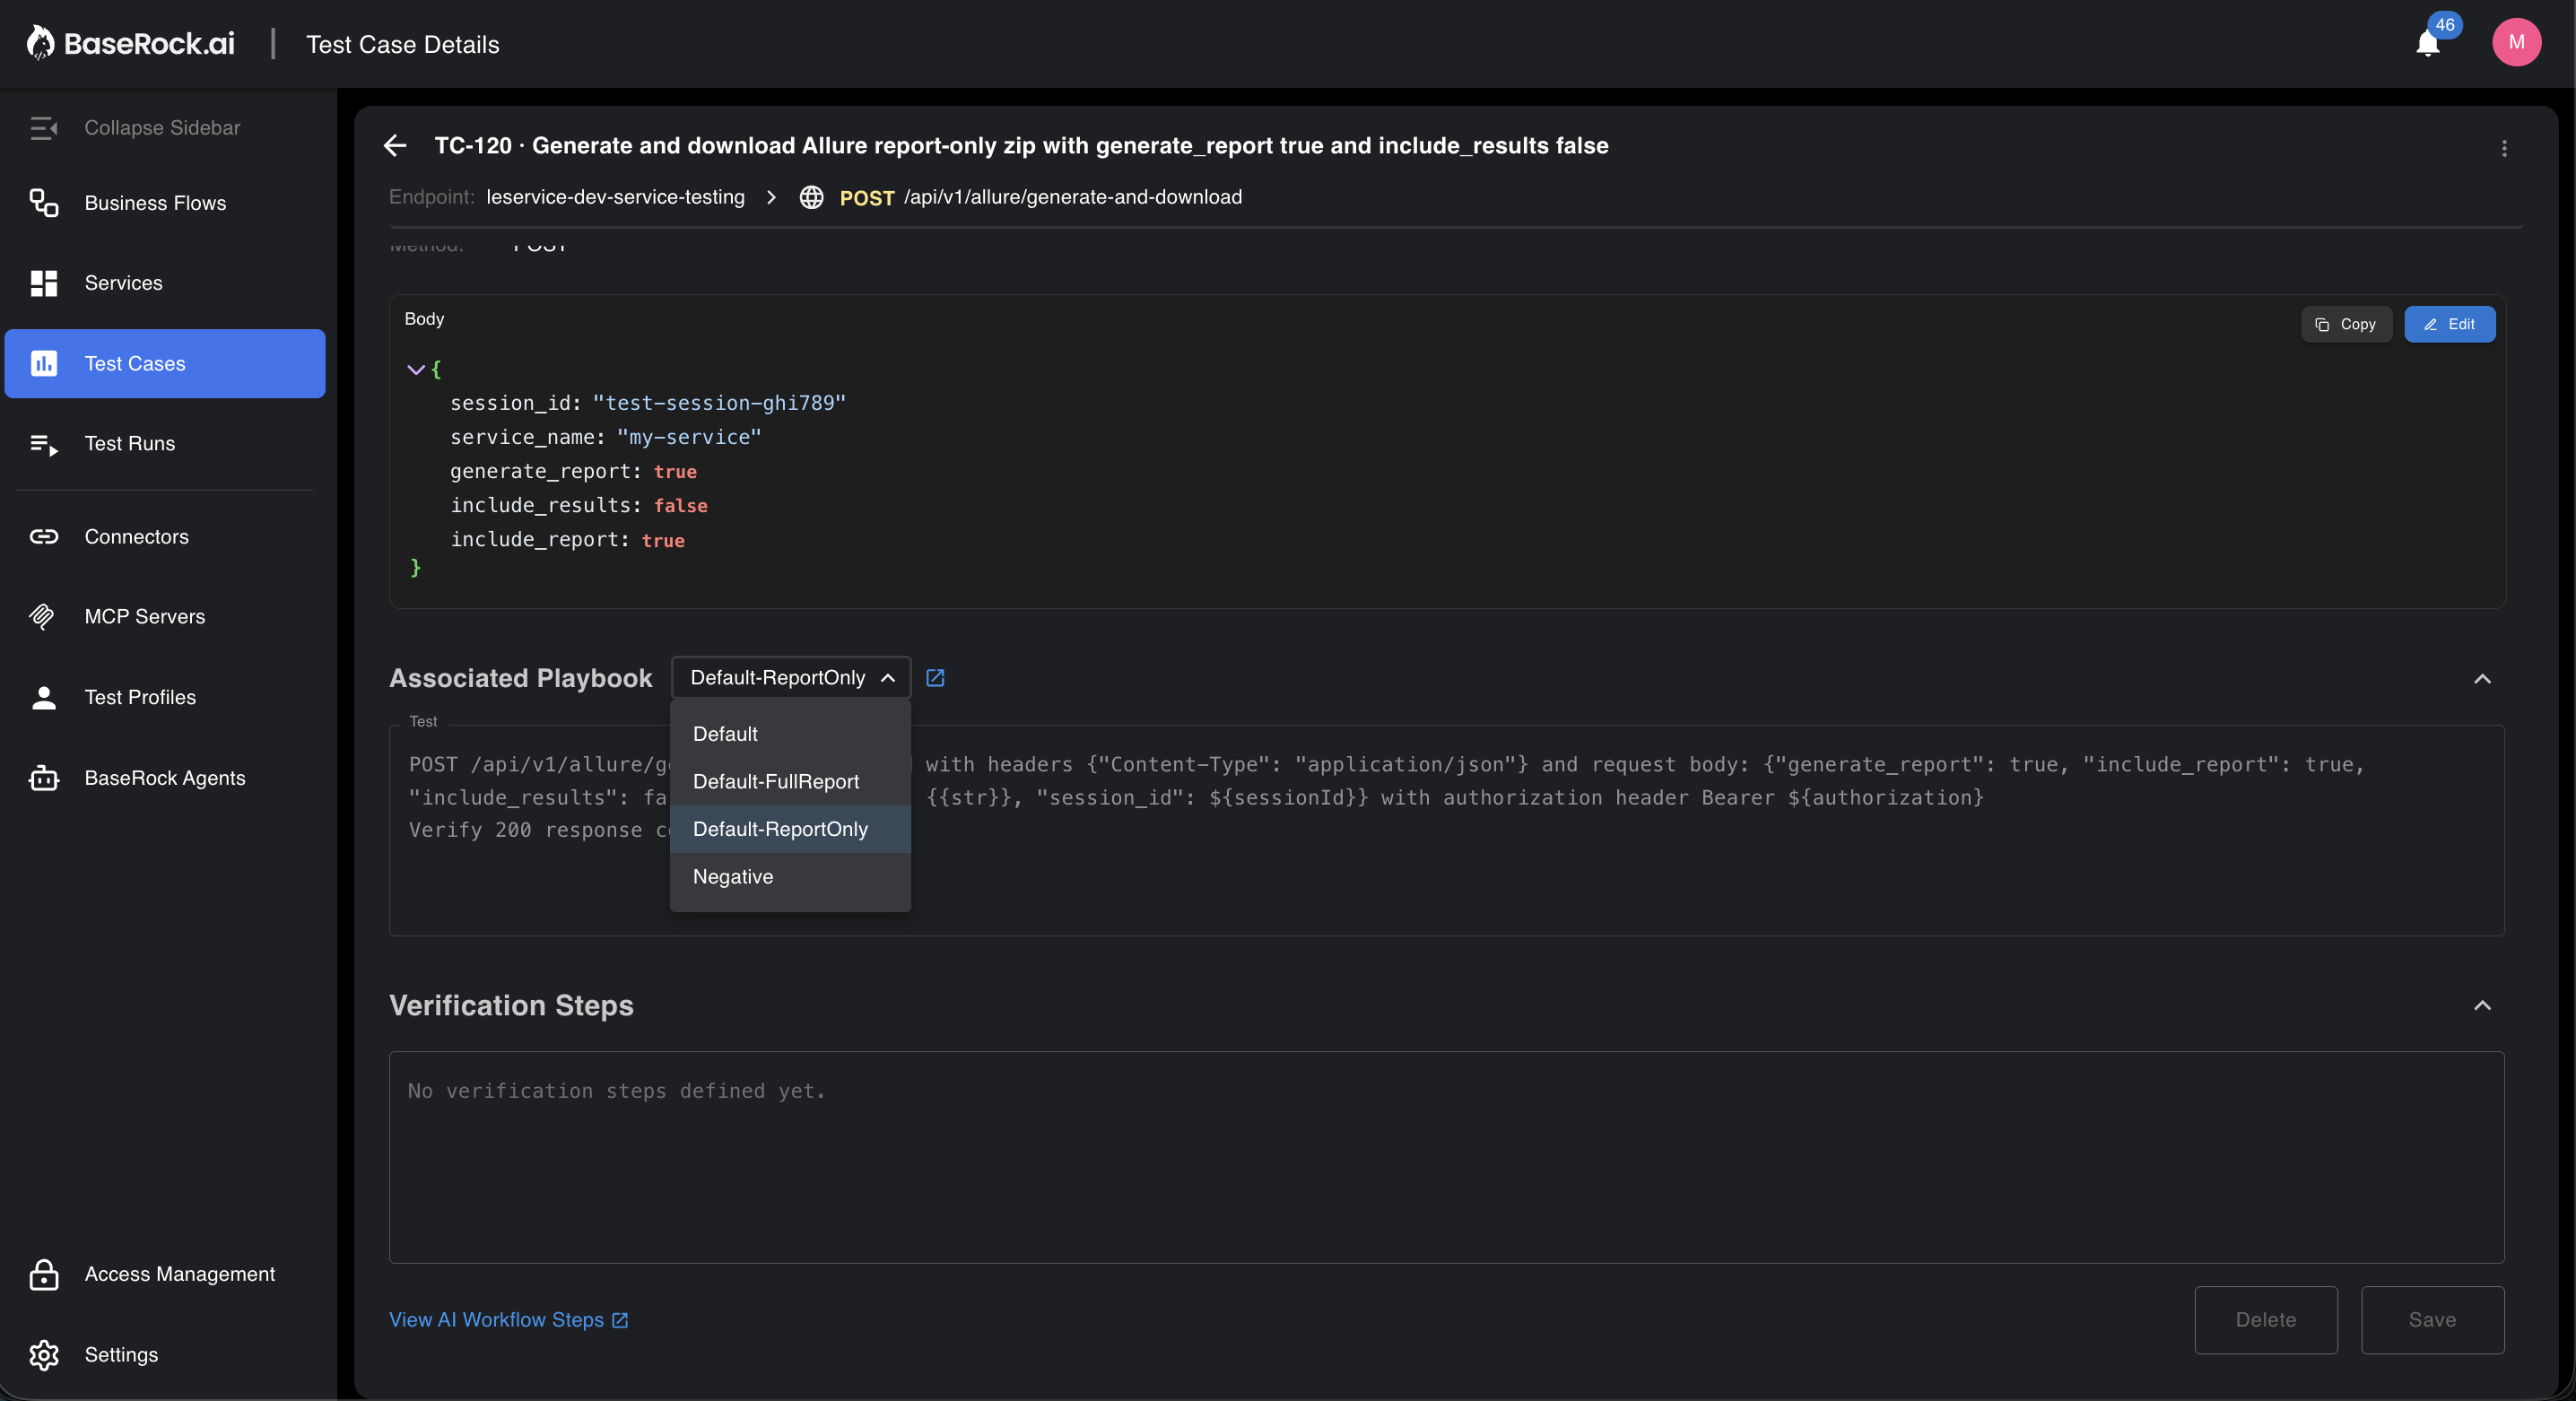This screenshot has width=2576, height=1401.
Task: Open the Services panel icon
Action: [44, 283]
